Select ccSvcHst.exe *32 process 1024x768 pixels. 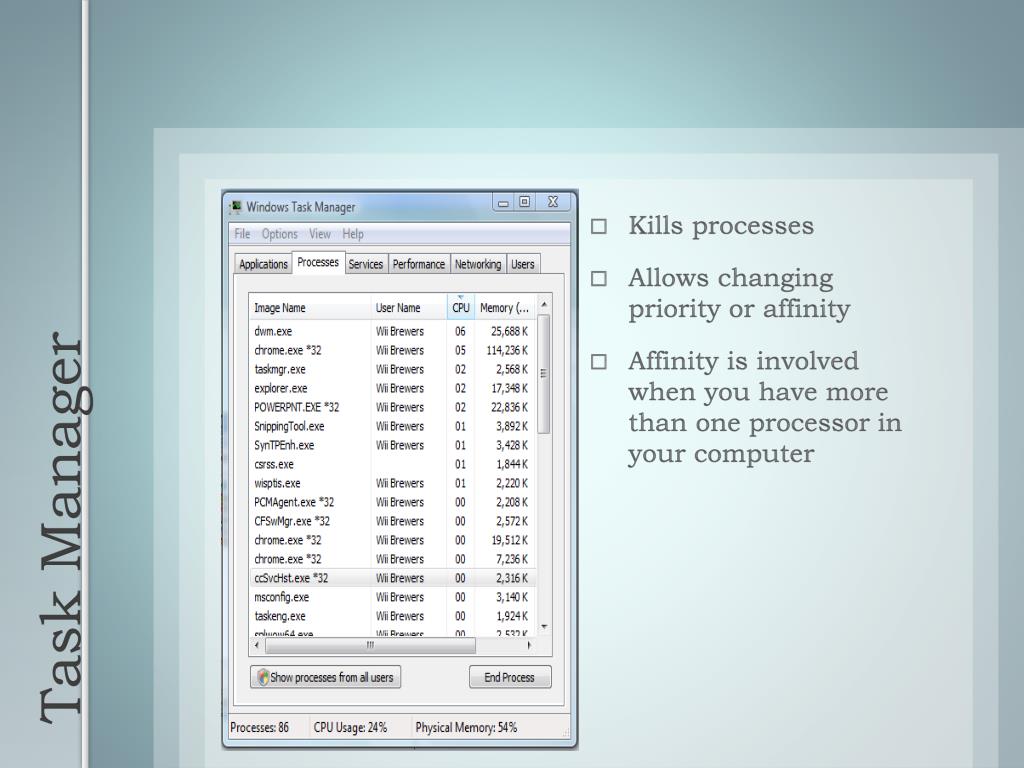tap(392, 578)
